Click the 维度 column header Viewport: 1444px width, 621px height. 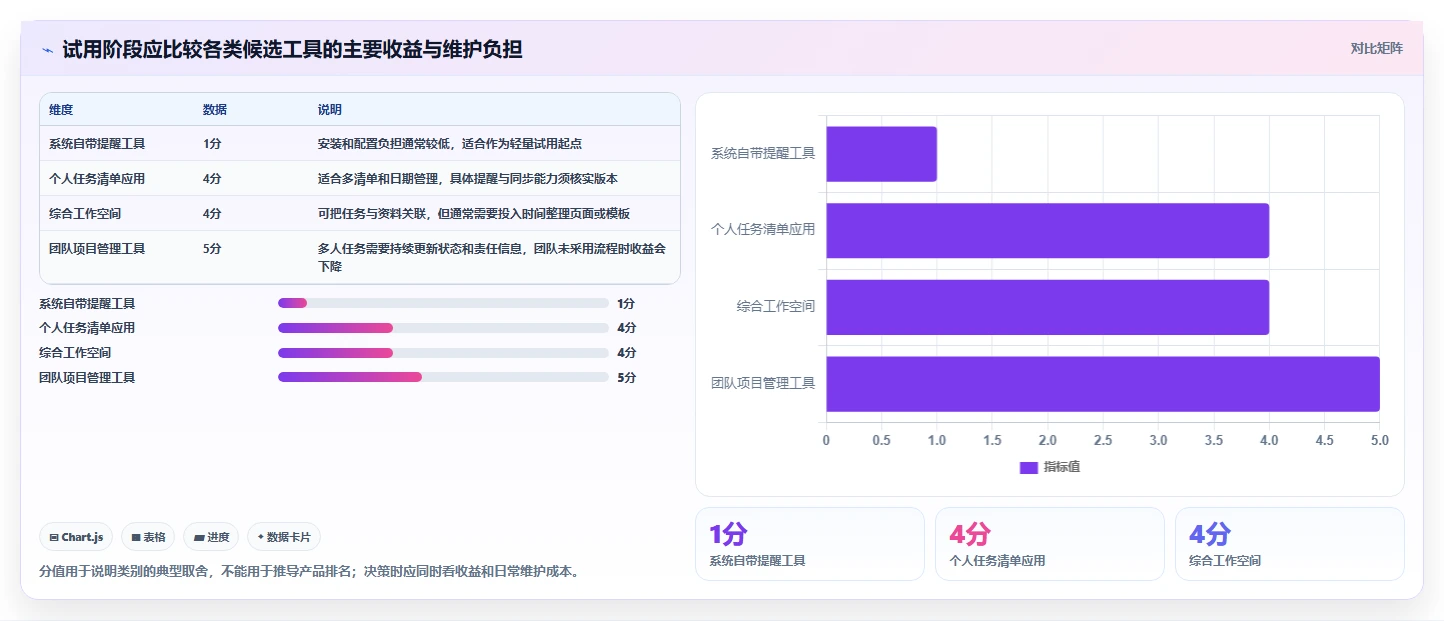pyautogui.click(x=61, y=110)
